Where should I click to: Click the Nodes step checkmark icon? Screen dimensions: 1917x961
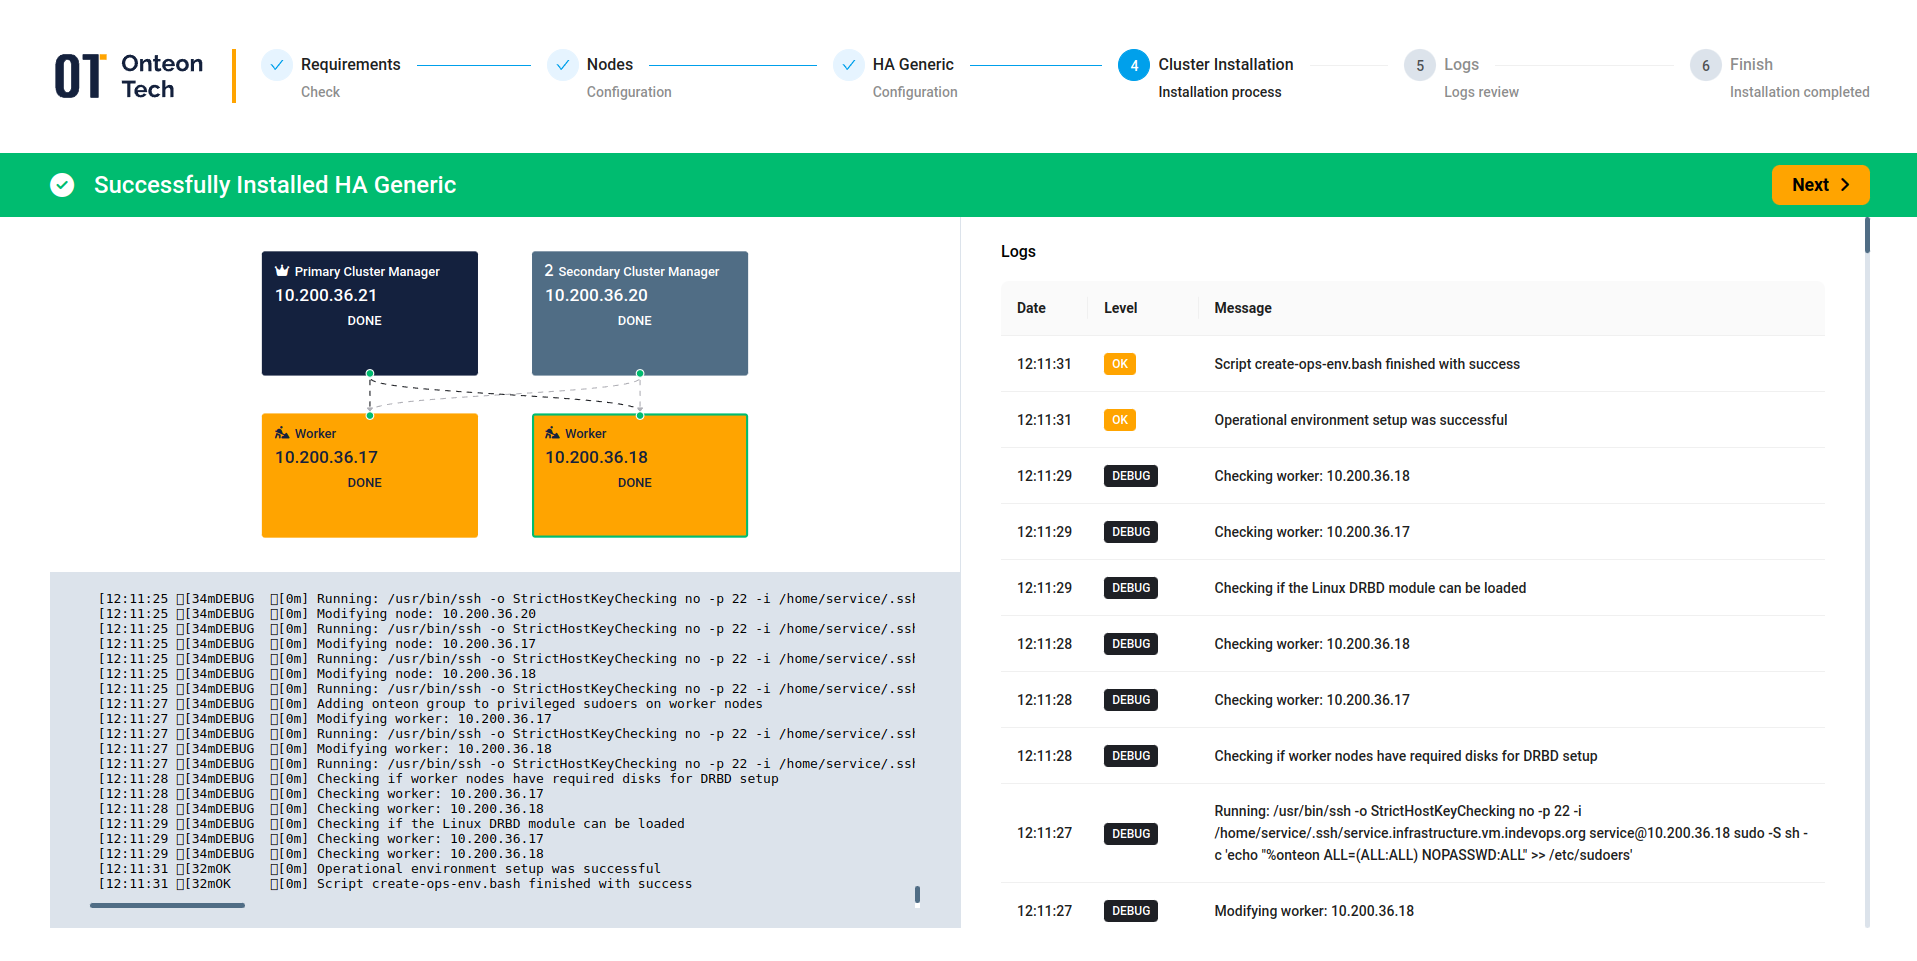[x=563, y=65]
